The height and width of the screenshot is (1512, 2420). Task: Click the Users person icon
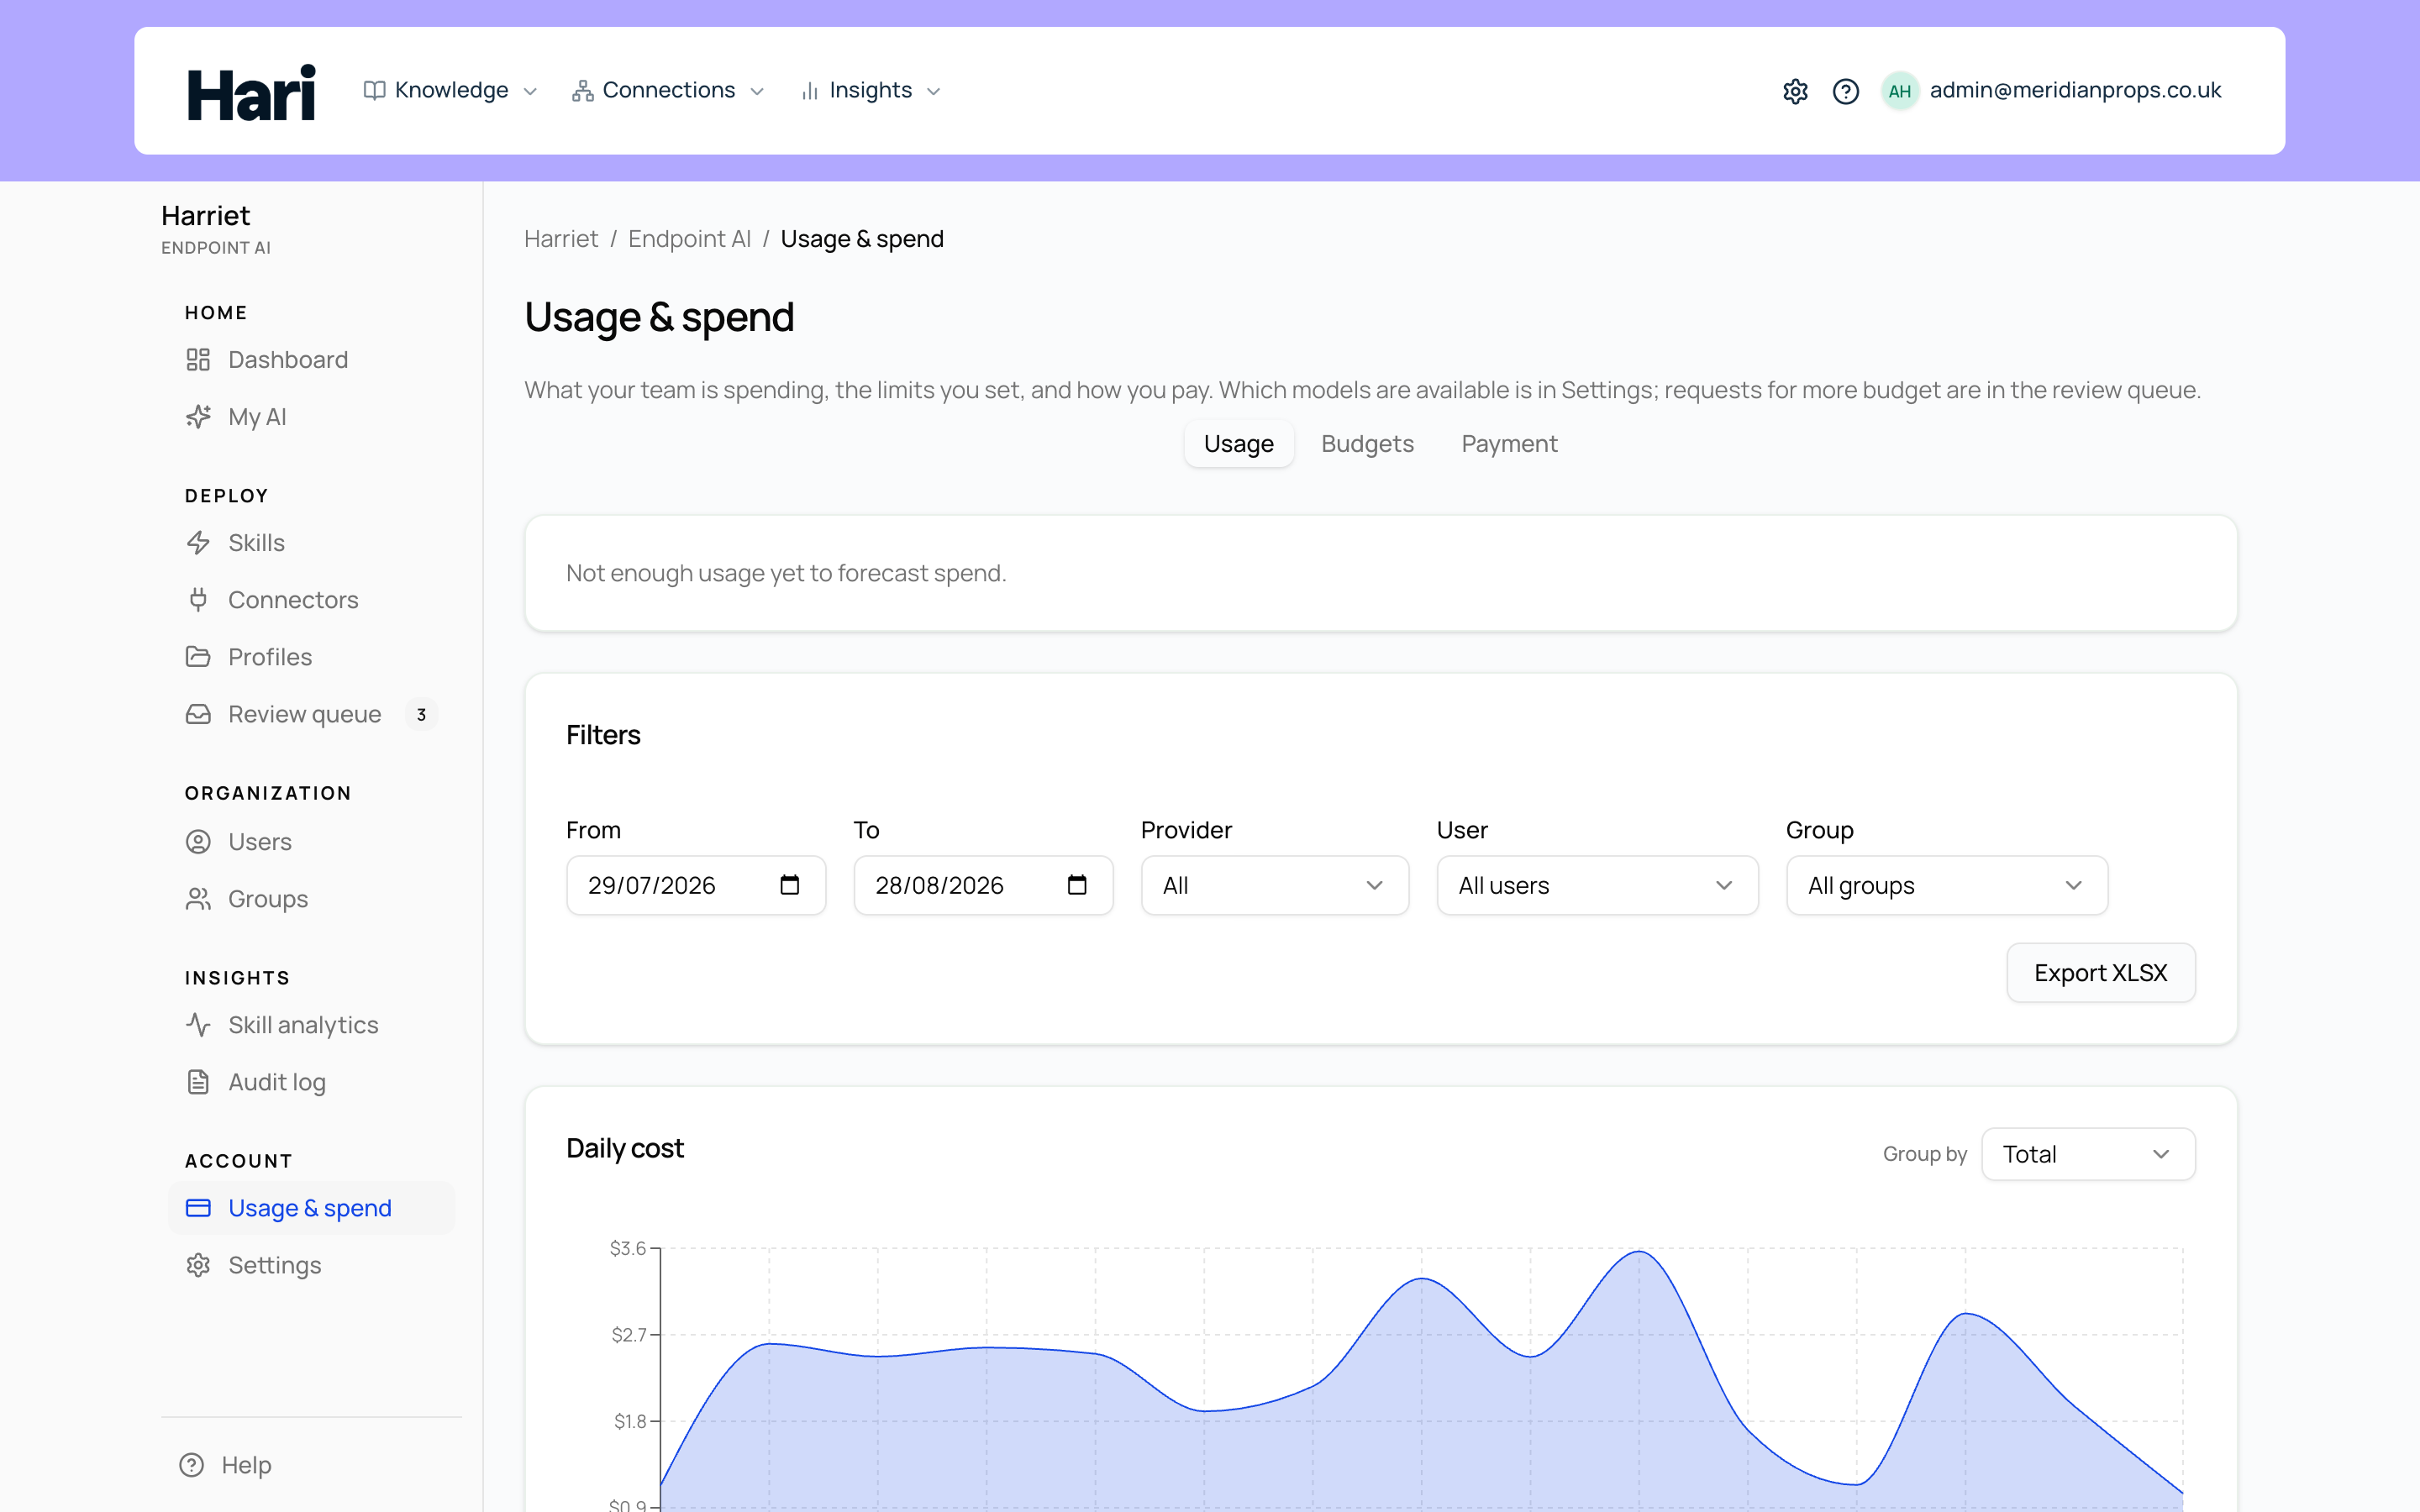pyautogui.click(x=198, y=842)
